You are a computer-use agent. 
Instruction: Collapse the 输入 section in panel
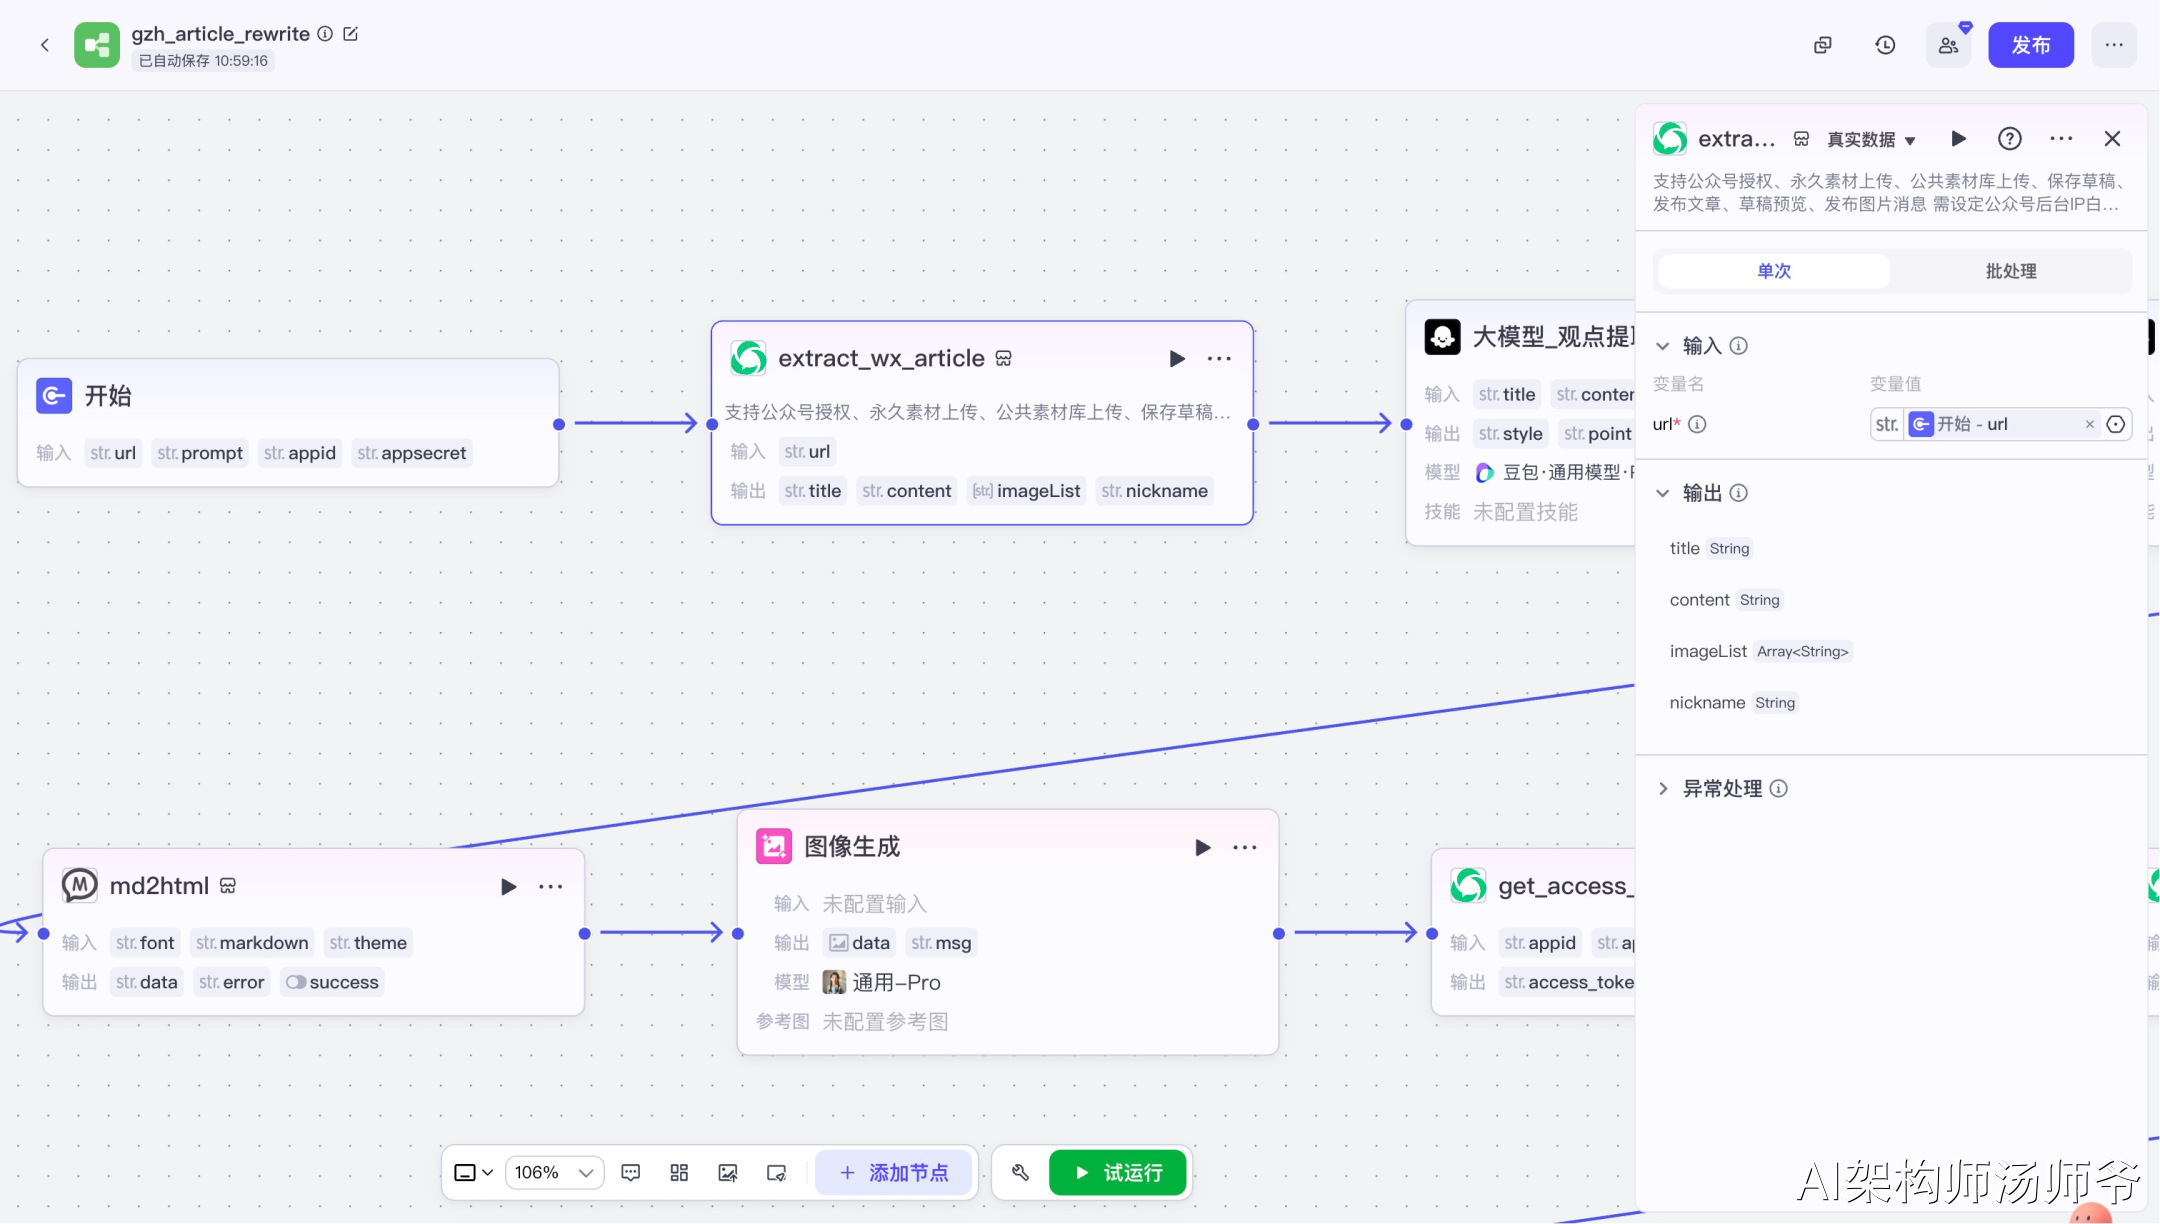(x=1663, y=346)
